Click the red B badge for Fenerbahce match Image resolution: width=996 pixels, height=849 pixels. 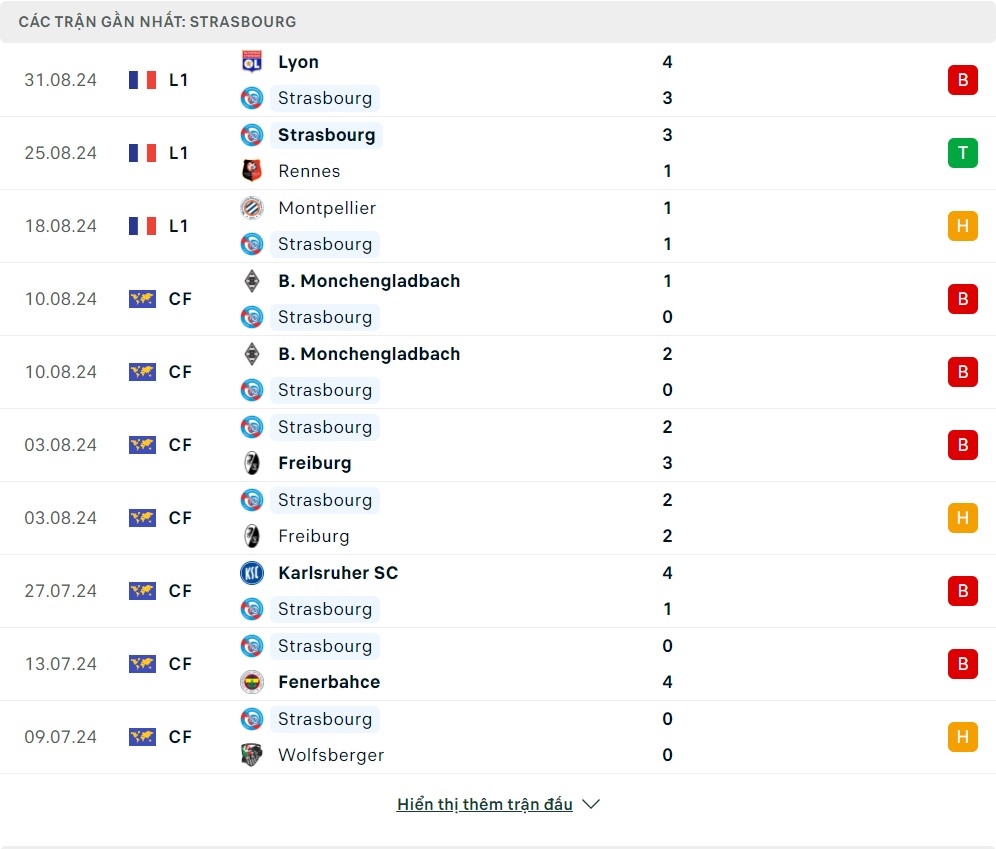pyautogui.click(x=962, y=664)
